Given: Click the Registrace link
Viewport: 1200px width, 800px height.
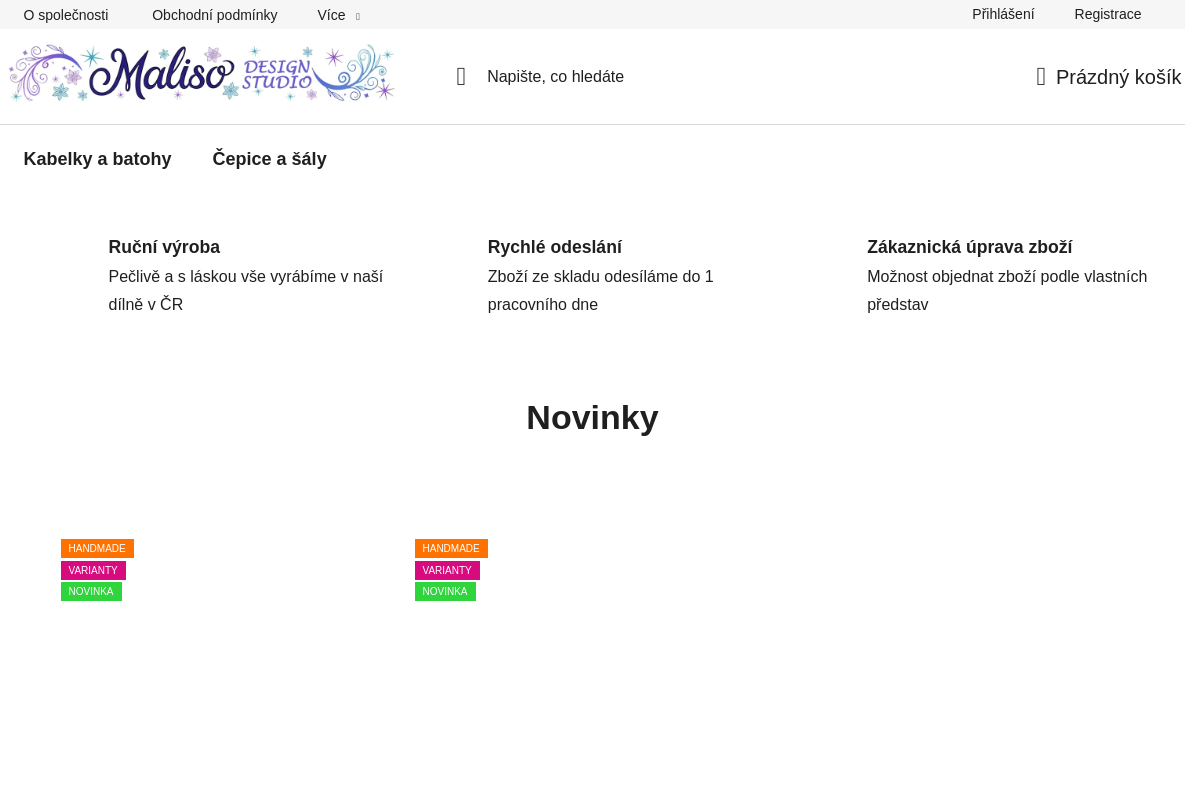Looking at the screenshot, I should [1108, 14].
